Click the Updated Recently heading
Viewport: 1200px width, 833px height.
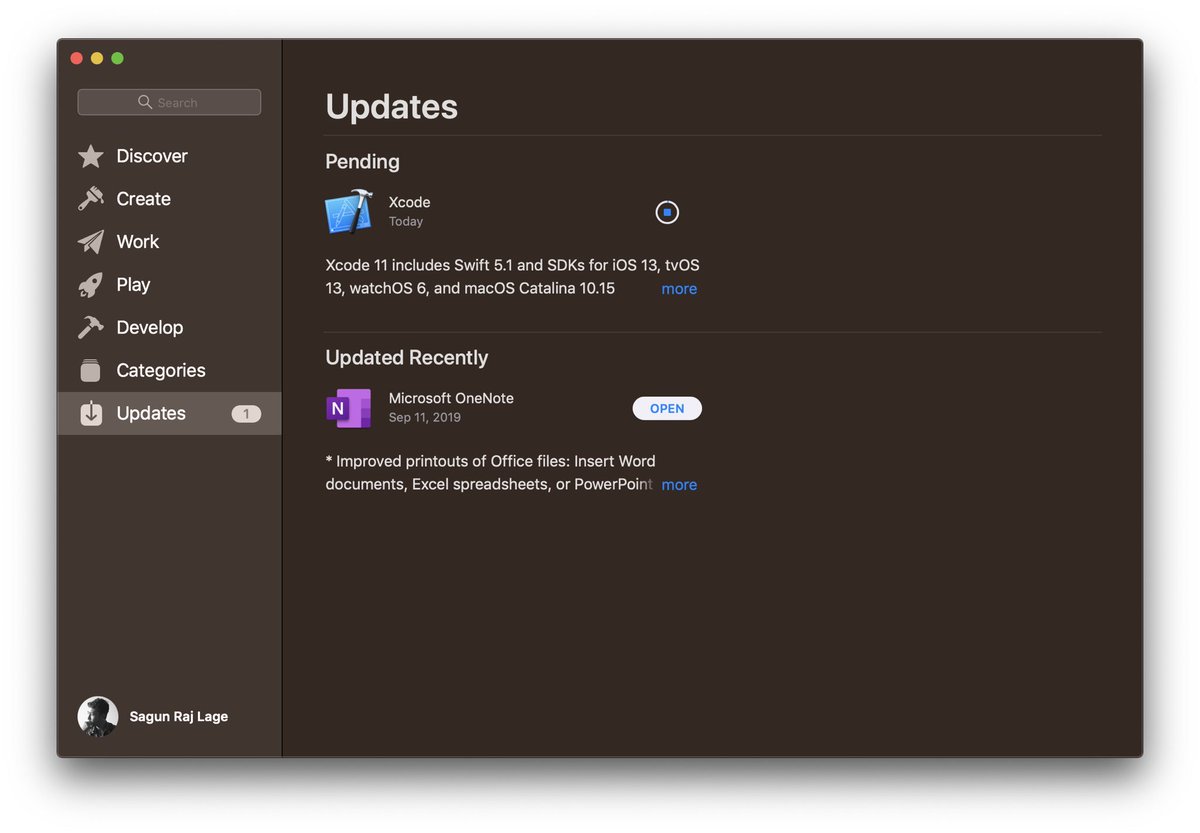pos(407,358)
